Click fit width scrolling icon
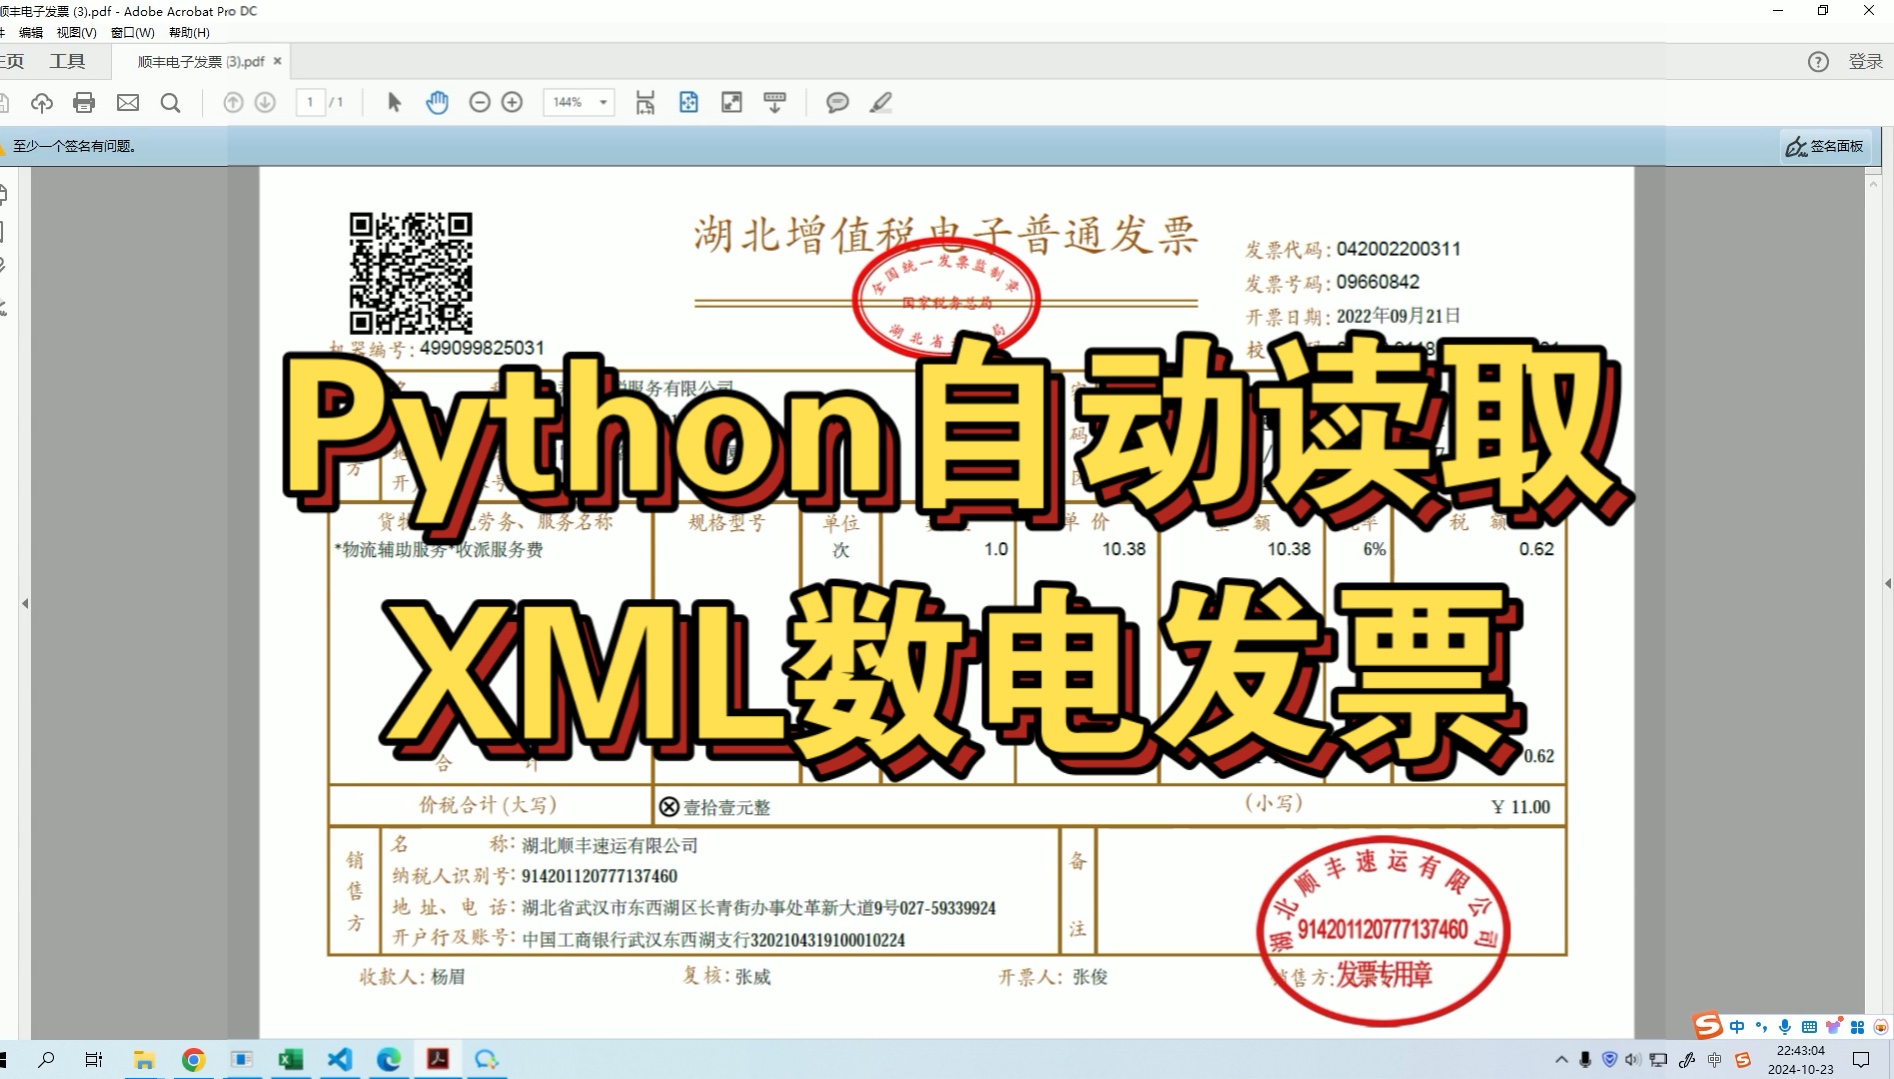The width and height of the screenshot is (1894, 1079). pos(645,103)
